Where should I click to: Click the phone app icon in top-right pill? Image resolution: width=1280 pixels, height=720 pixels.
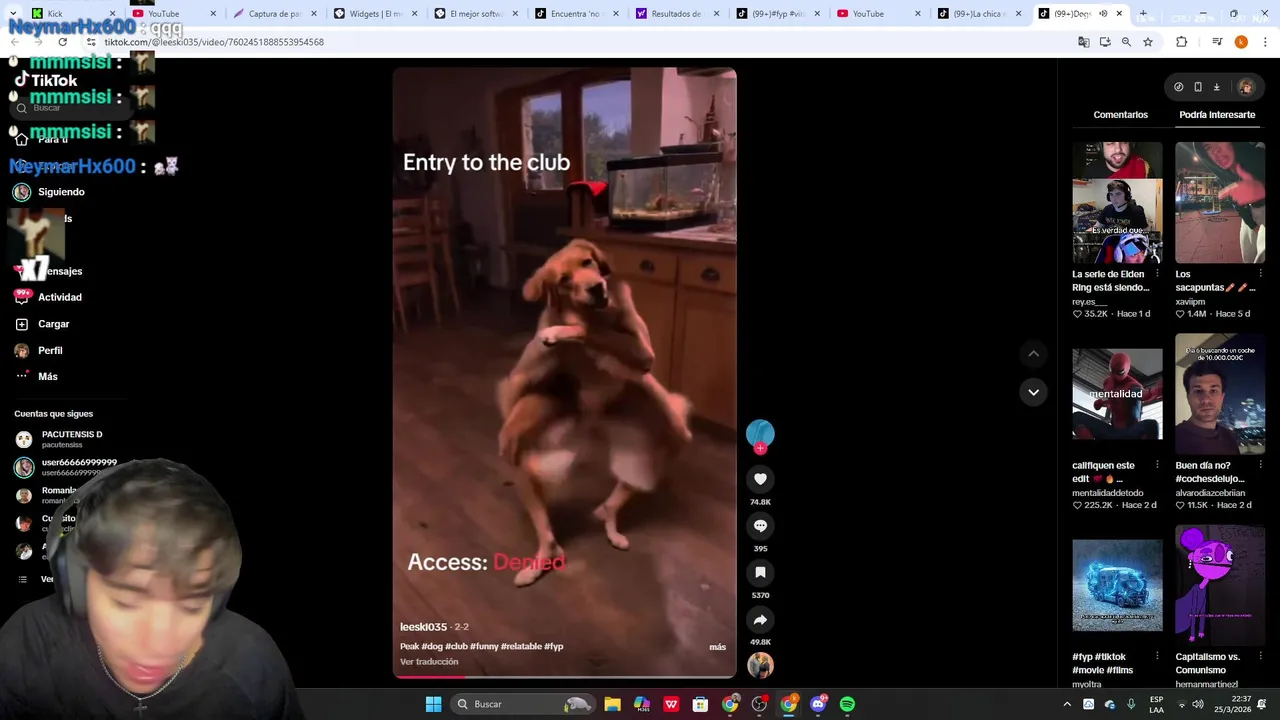1197,87
